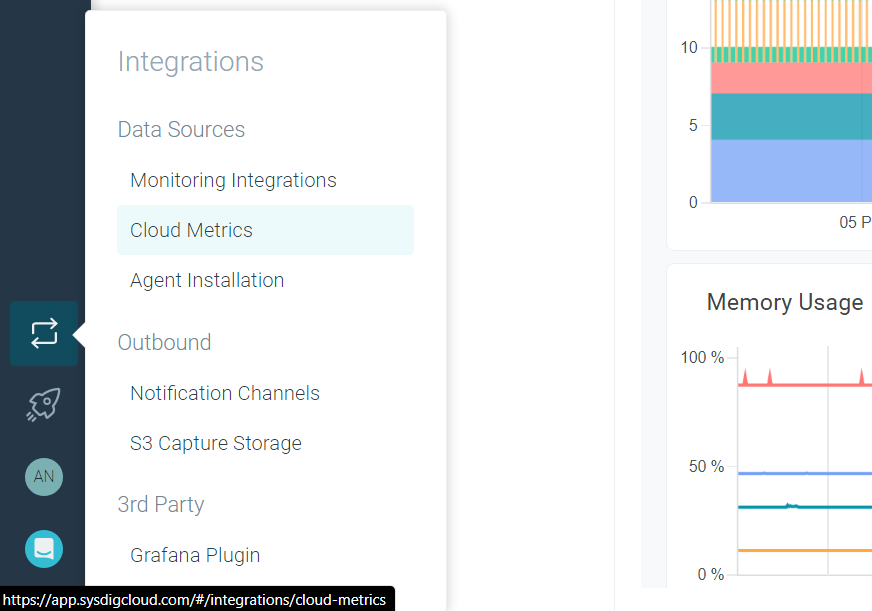Open Notification Channels under Outbound
The image size is (872, 611).
tap(224, 393)
